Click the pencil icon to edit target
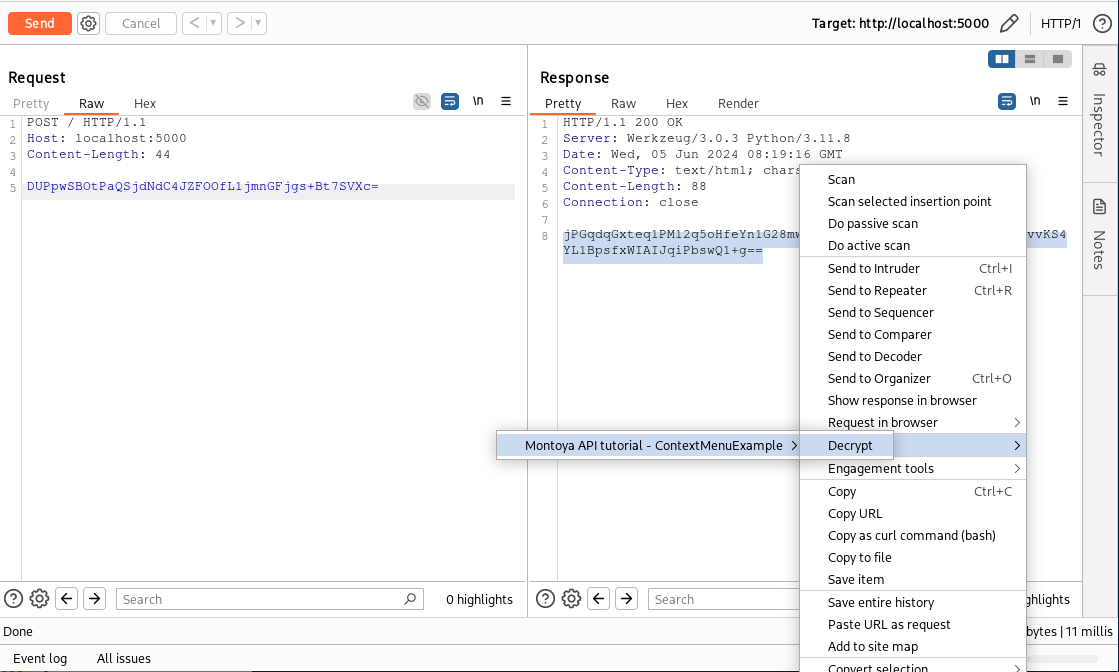Image resolution: width=1119 pixels, height=672 pixels. [1009, 23]
